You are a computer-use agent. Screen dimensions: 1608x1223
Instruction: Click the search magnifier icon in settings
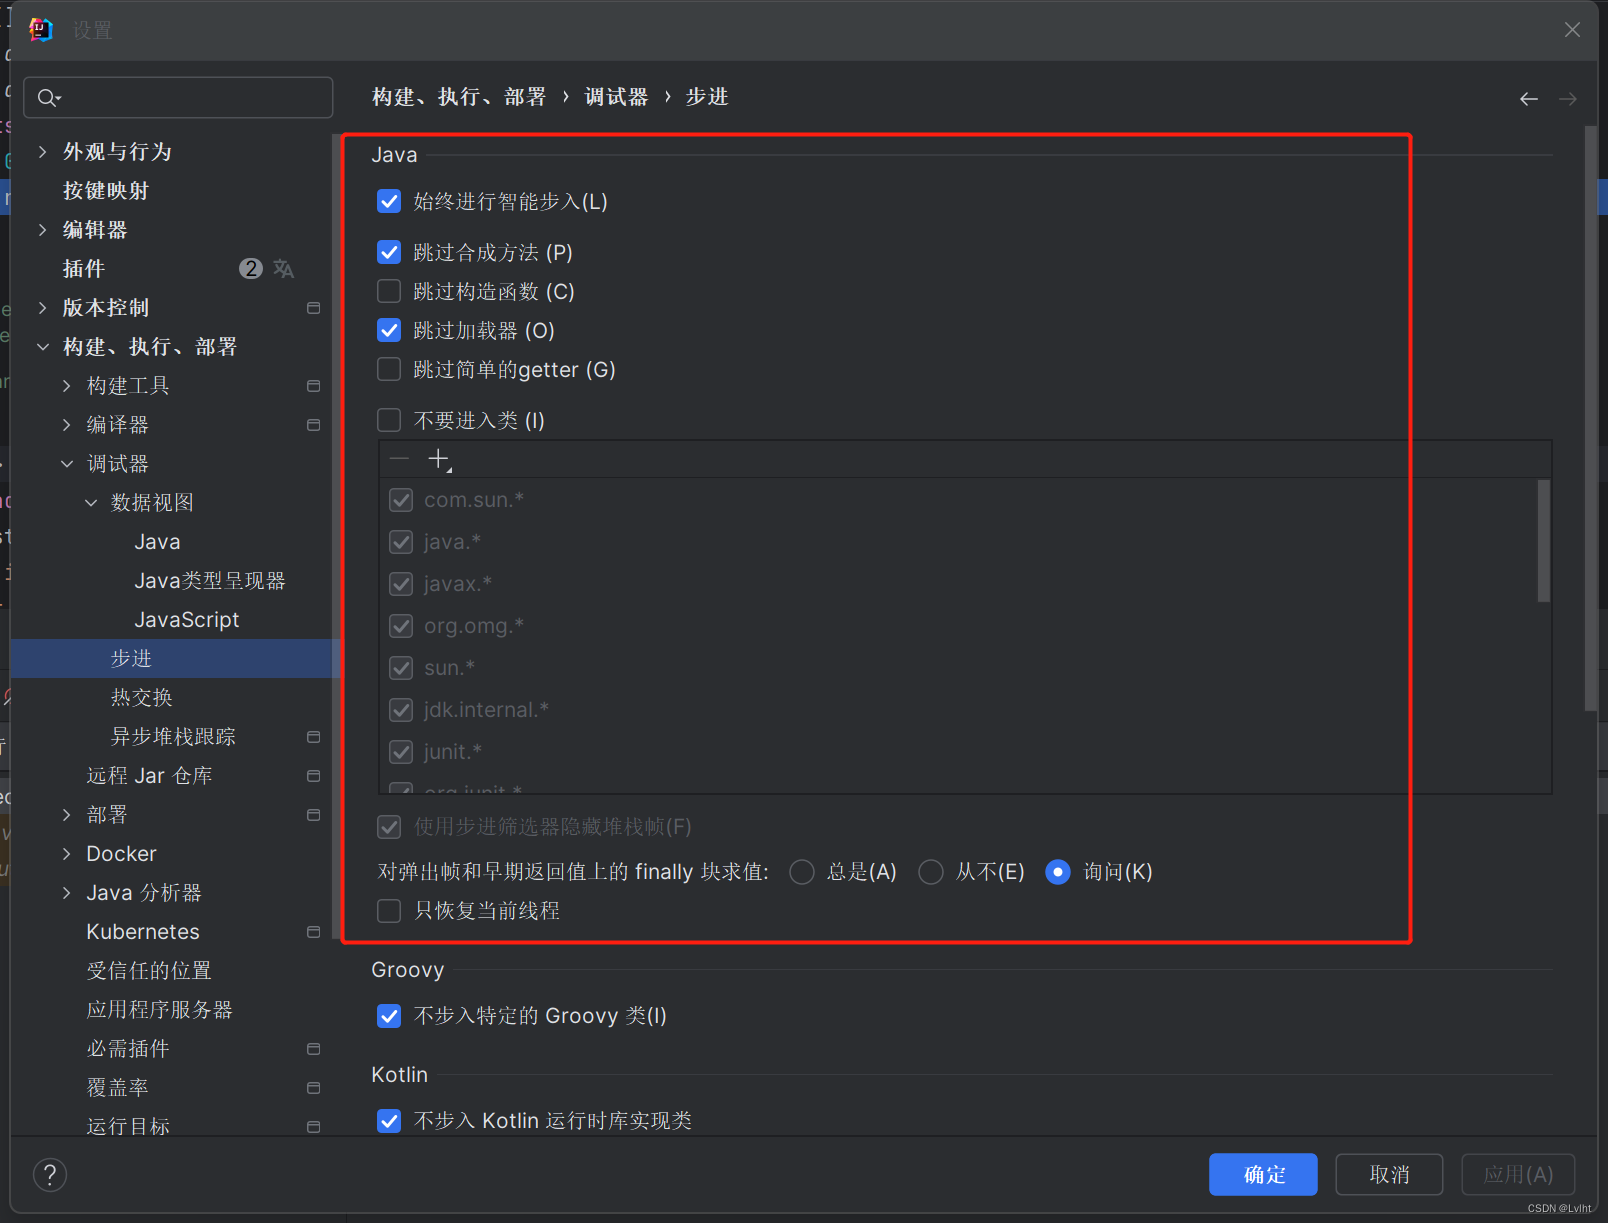(49, 97)
